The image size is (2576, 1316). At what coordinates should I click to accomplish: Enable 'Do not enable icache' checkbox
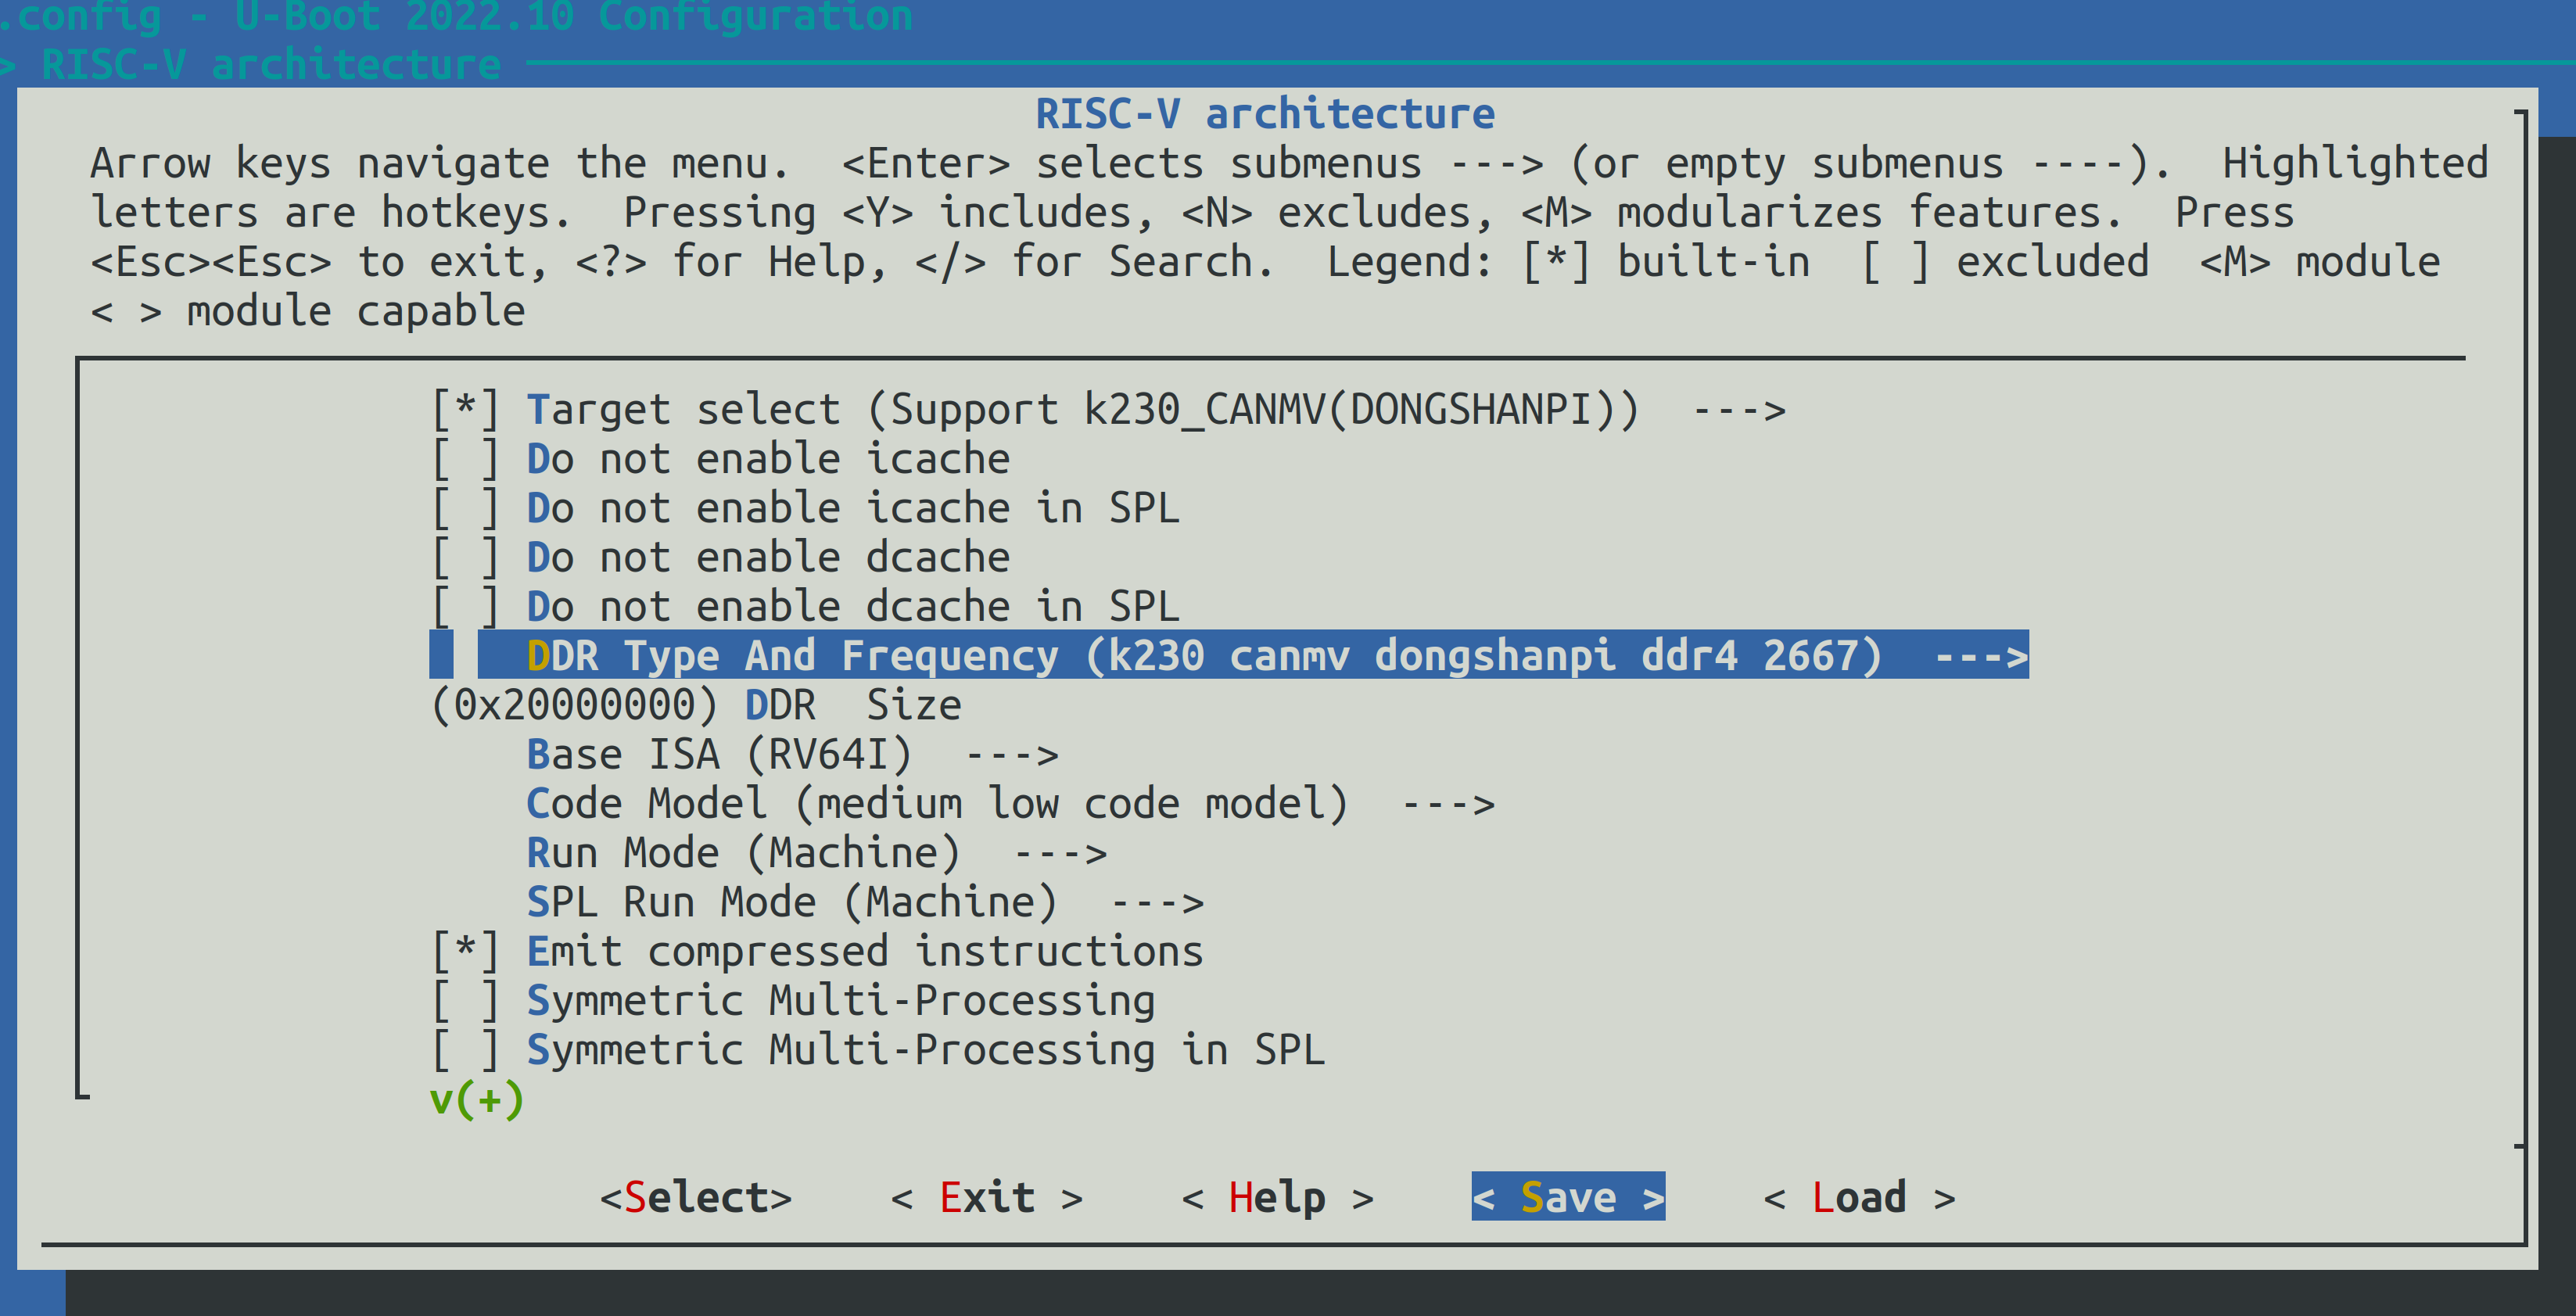[465, 459]
